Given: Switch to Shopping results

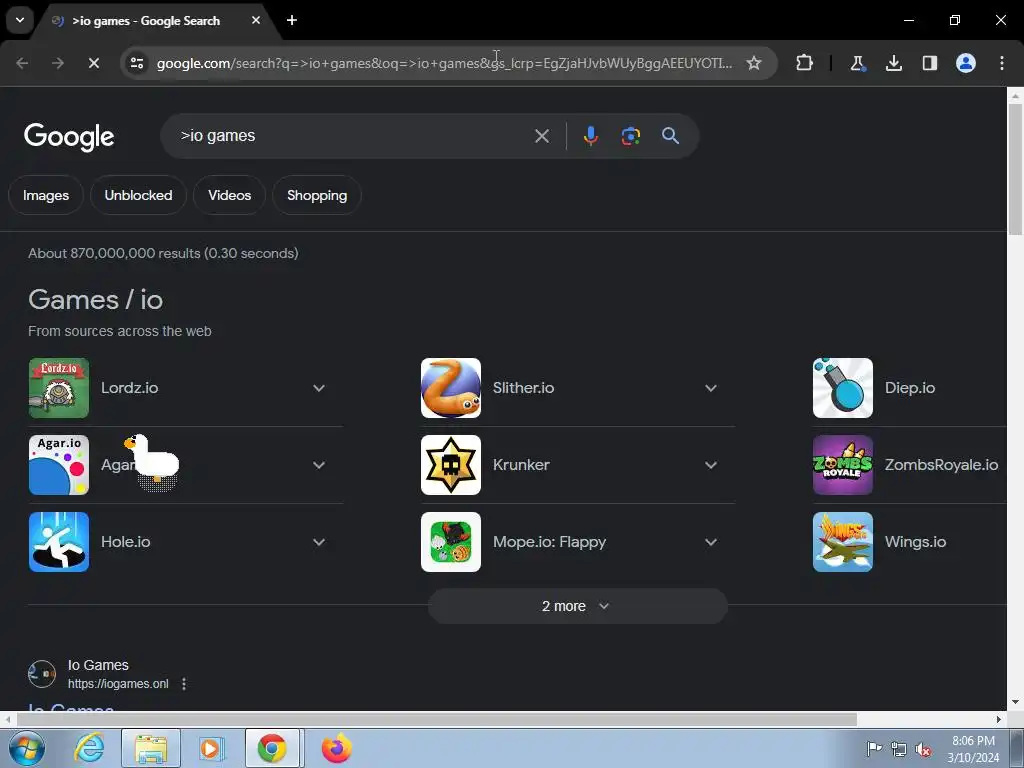Looking at the screenshot, I should pyautogui.click(x=317, y=195).
